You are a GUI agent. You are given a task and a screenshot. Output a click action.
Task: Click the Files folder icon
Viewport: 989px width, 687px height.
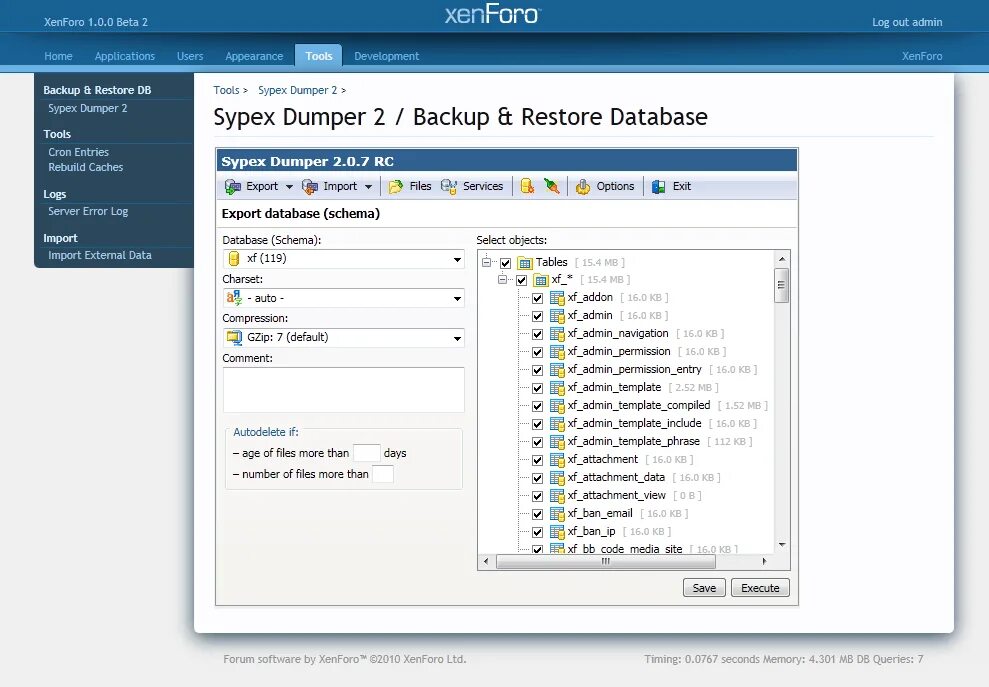(x=395, y=187)
